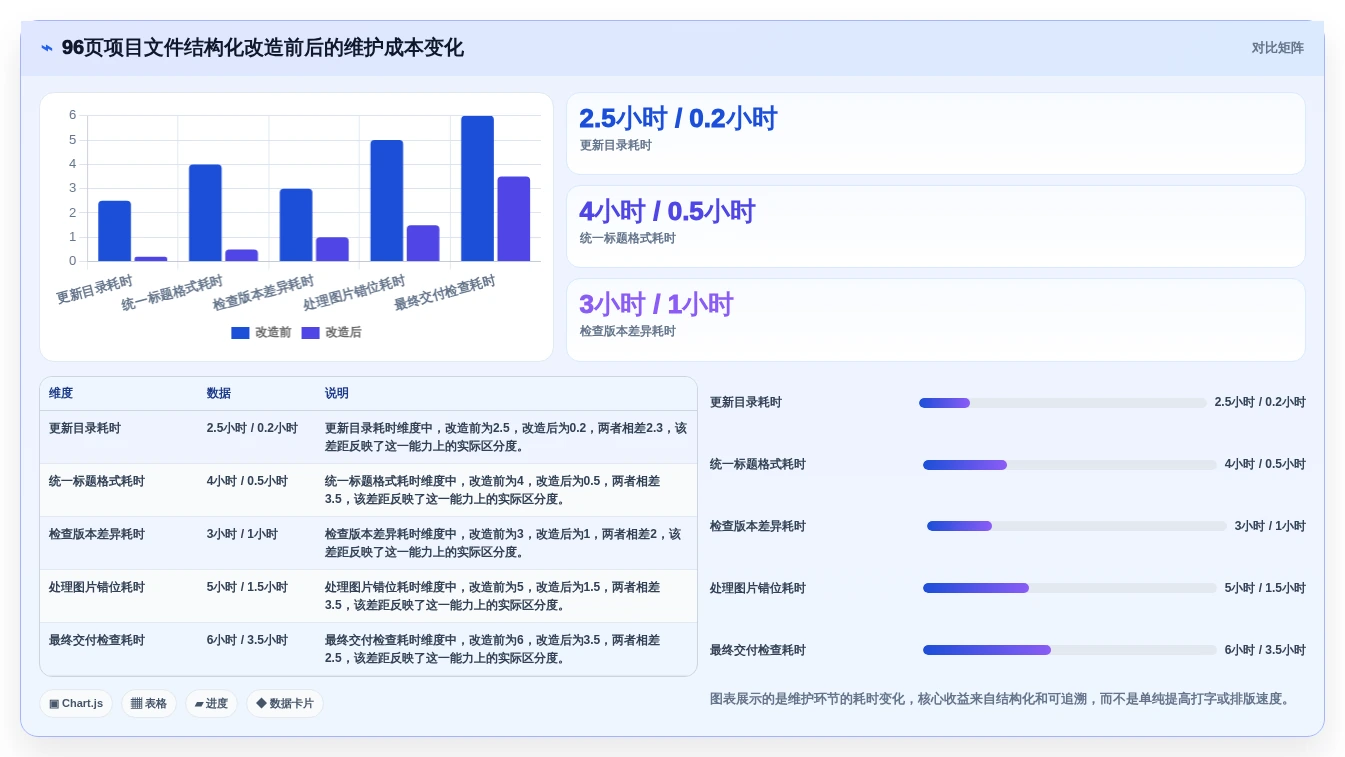This screenshot has width=1345, height=757.
Task: Click the lightning icon beside the title
Action: (x=47, y=48)
